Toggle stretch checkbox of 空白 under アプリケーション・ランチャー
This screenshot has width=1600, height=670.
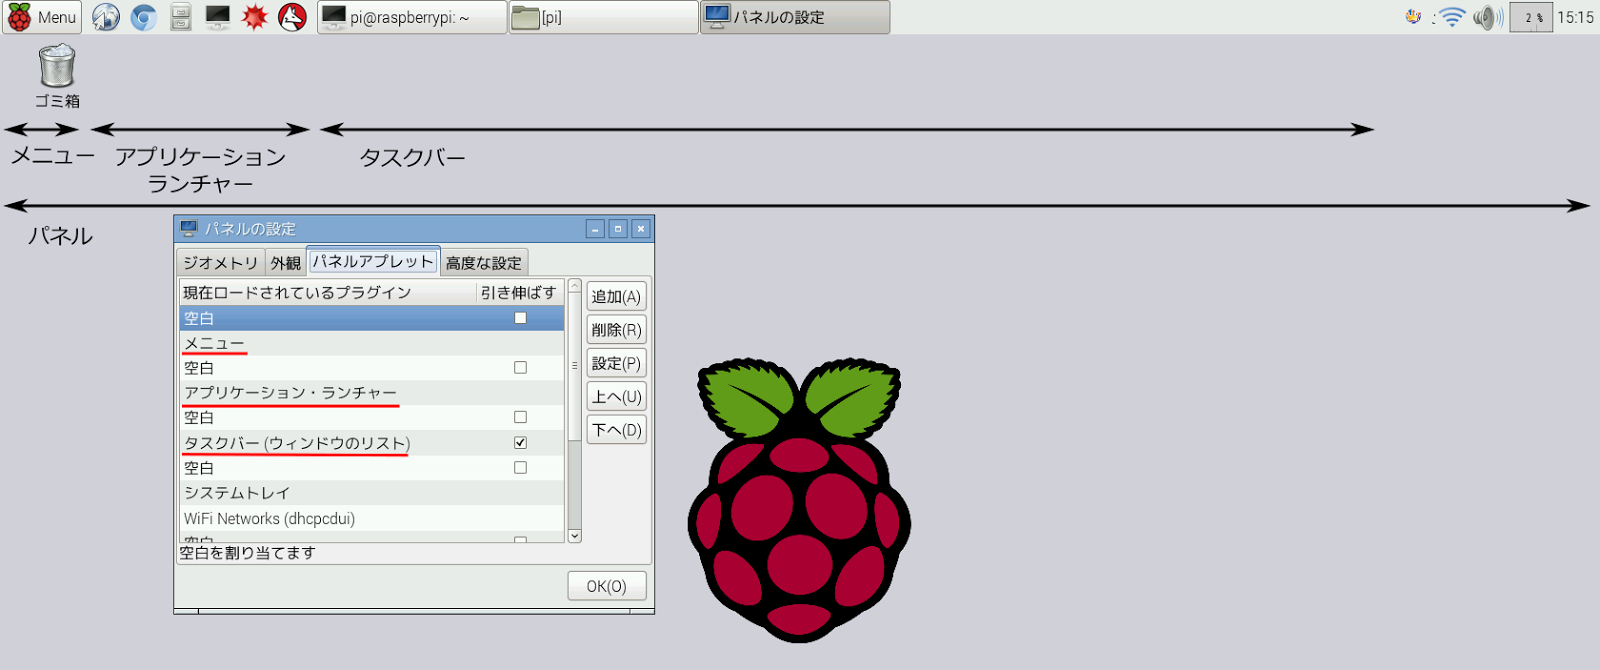(x=520, y=417)
